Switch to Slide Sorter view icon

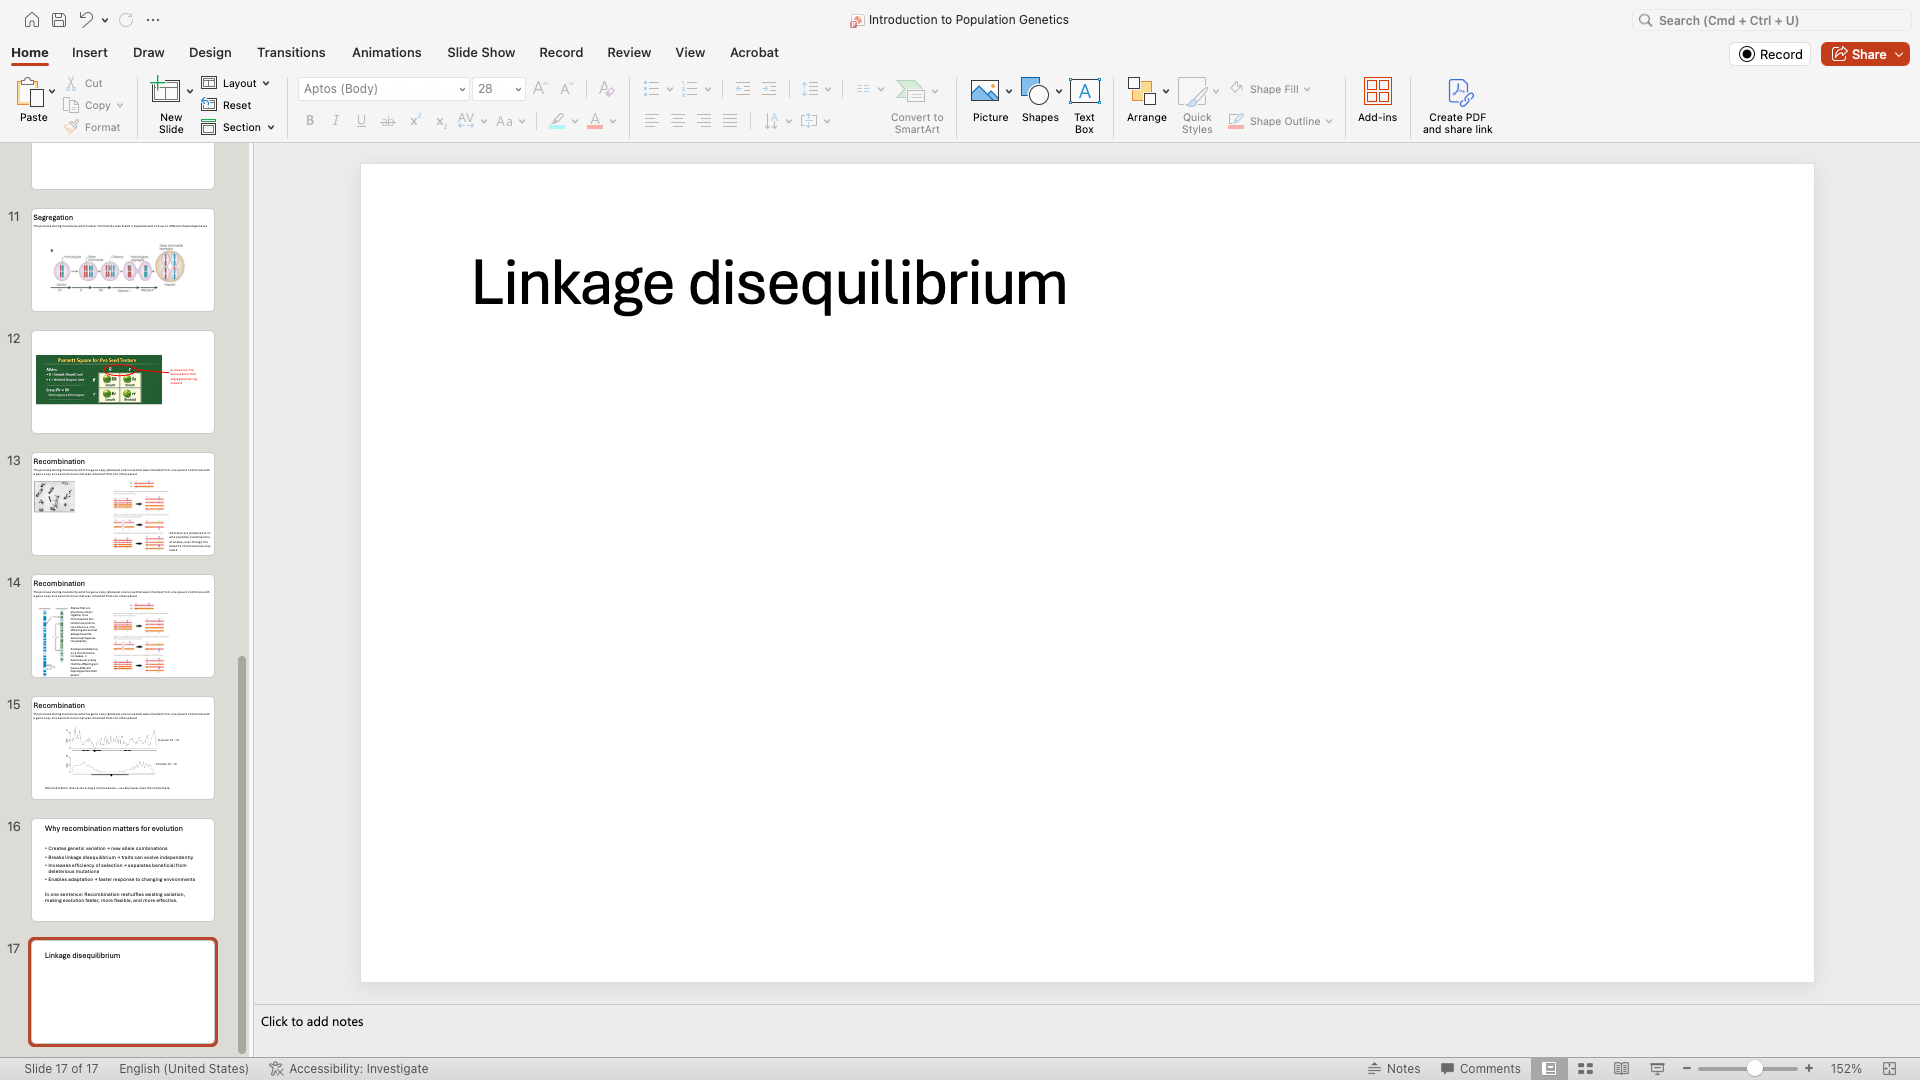[x=1585, y=1068]
